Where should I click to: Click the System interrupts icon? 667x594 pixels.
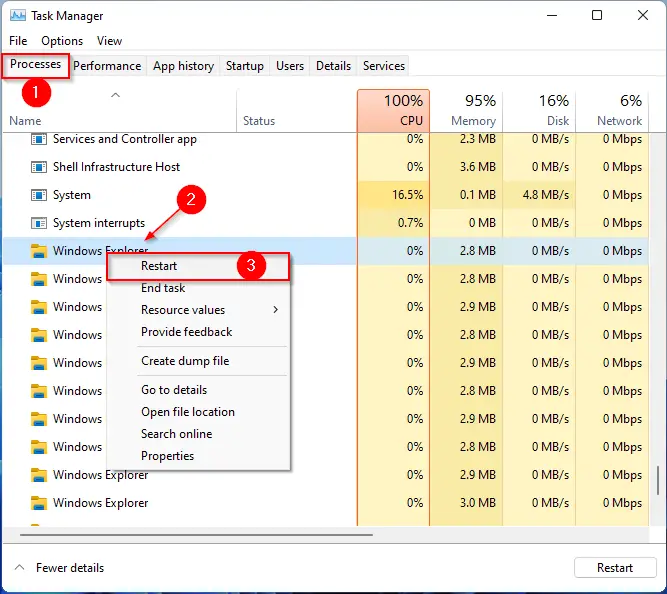click(x=39, y=223)
